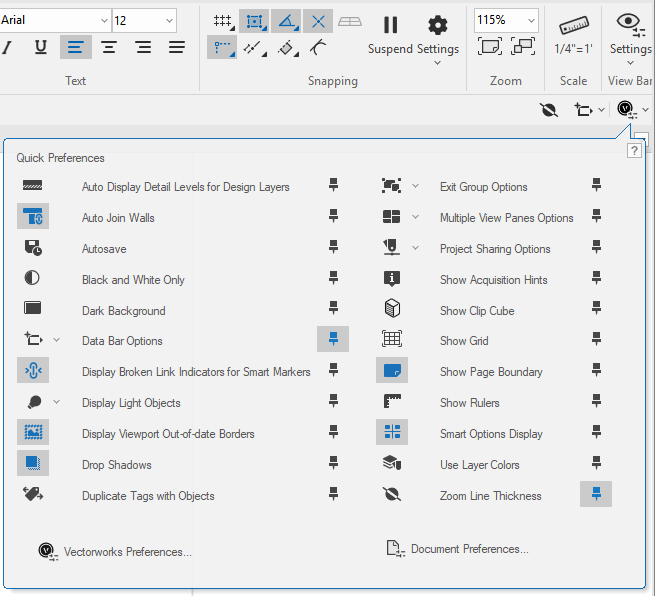
Task: Toggle Display Viewport Out-of-date Borders icon
Action: coord(33,432)
